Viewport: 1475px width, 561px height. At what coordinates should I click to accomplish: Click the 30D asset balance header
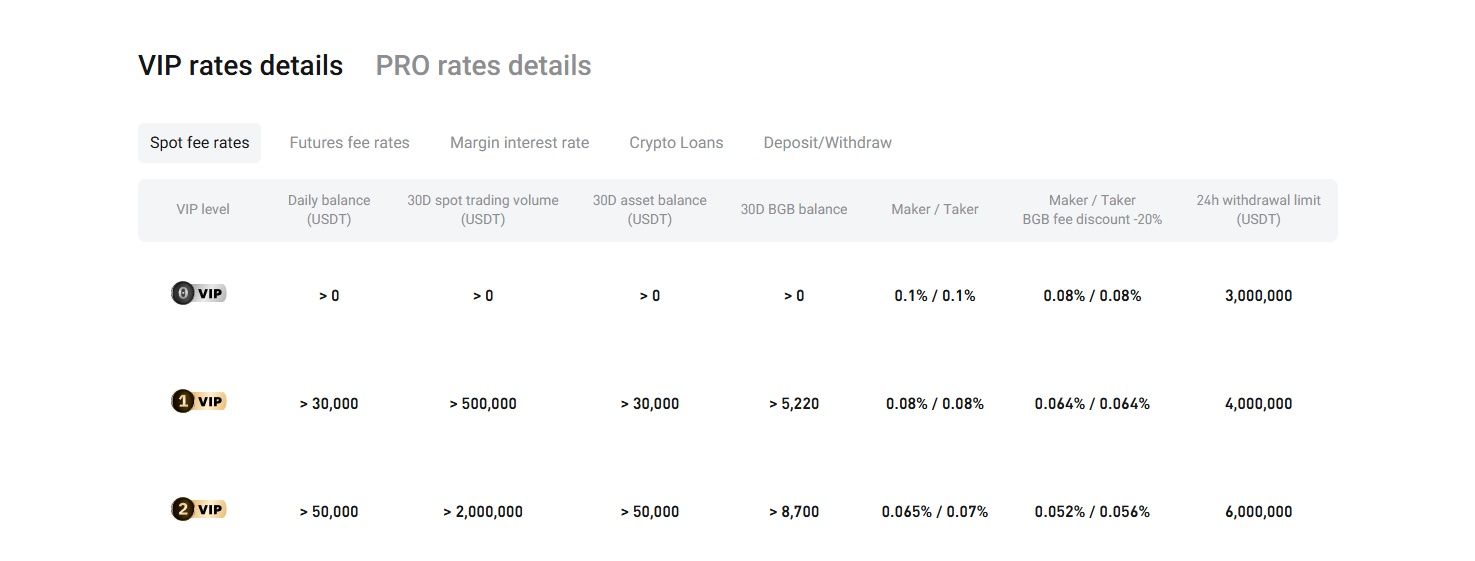pyautogui.click(x=649, y=210)
